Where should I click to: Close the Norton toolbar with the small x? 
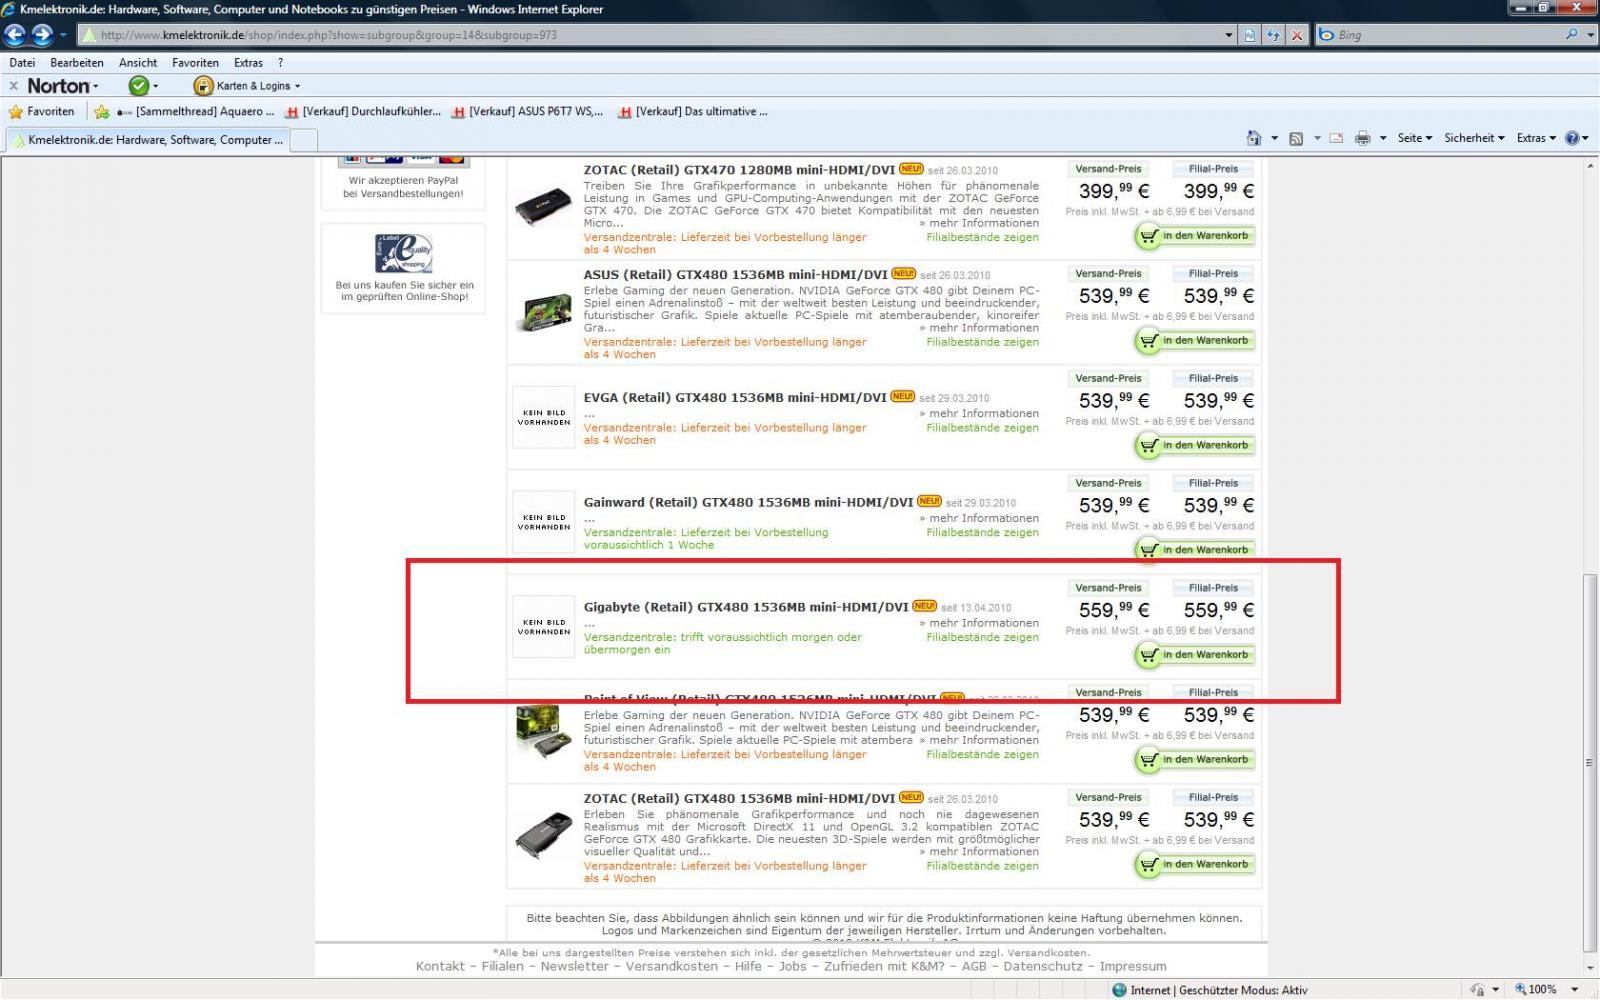click(13, 86)
